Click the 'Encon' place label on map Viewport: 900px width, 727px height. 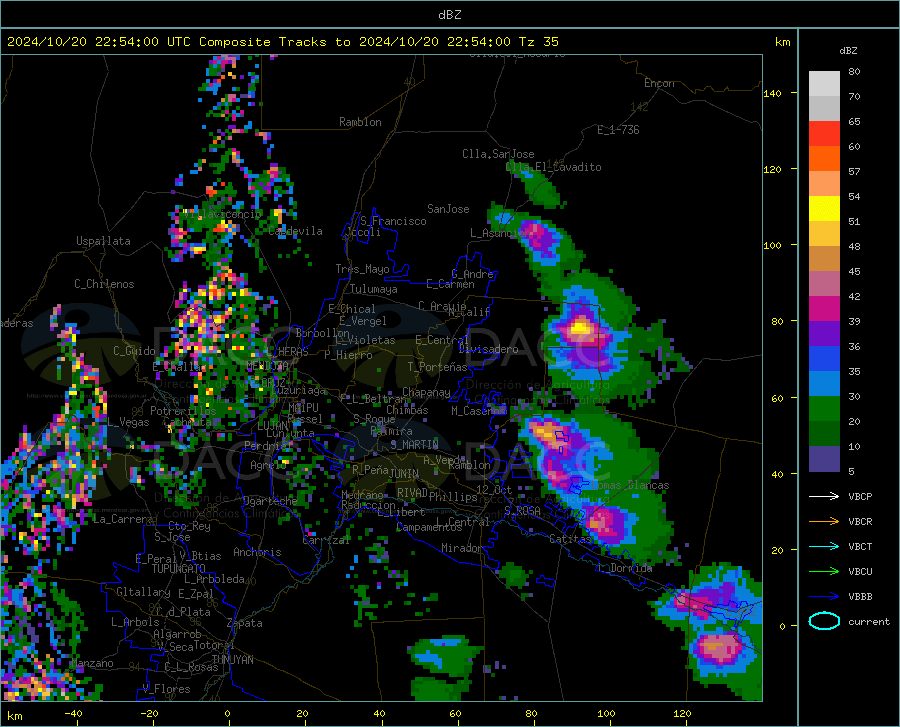click(659, 83)
